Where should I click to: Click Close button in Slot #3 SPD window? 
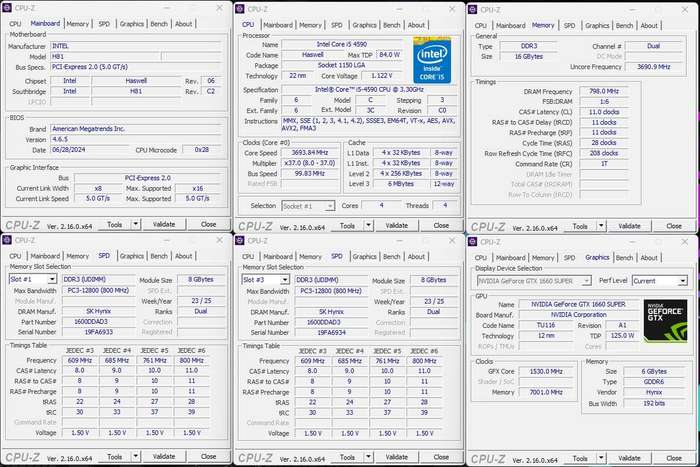click(442, 457)
